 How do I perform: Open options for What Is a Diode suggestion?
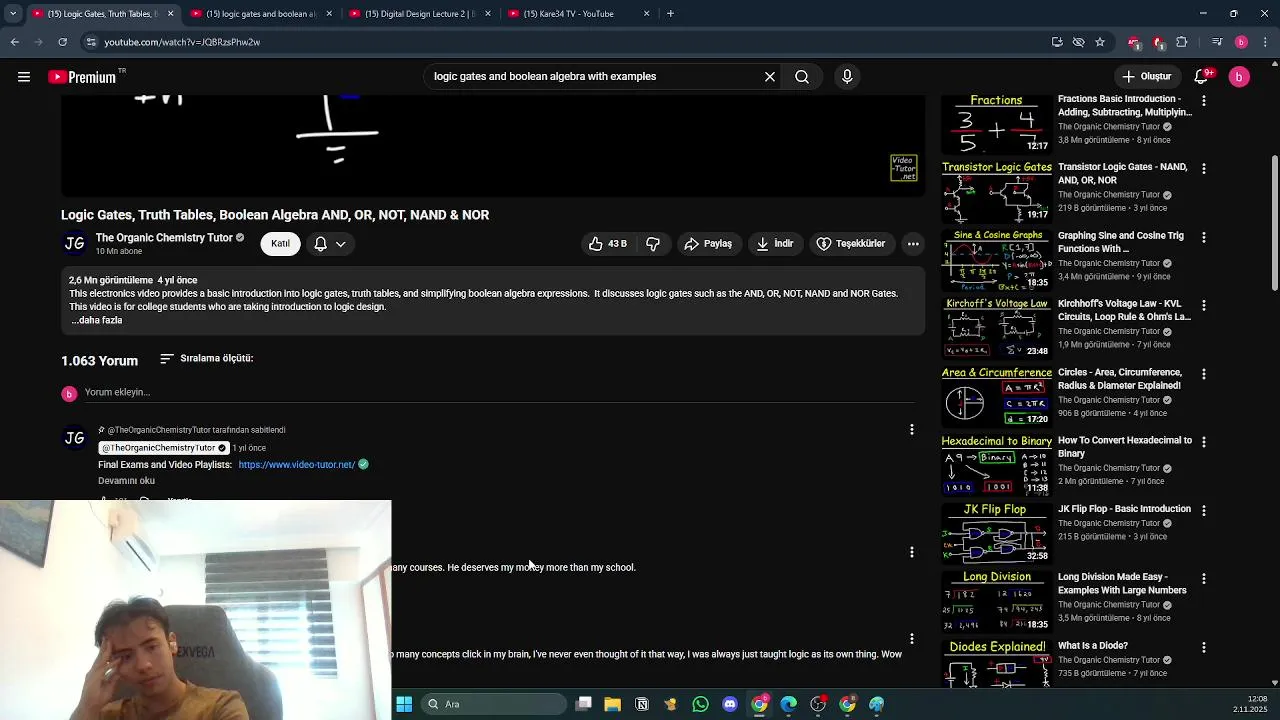click(x=1203, y=647)
